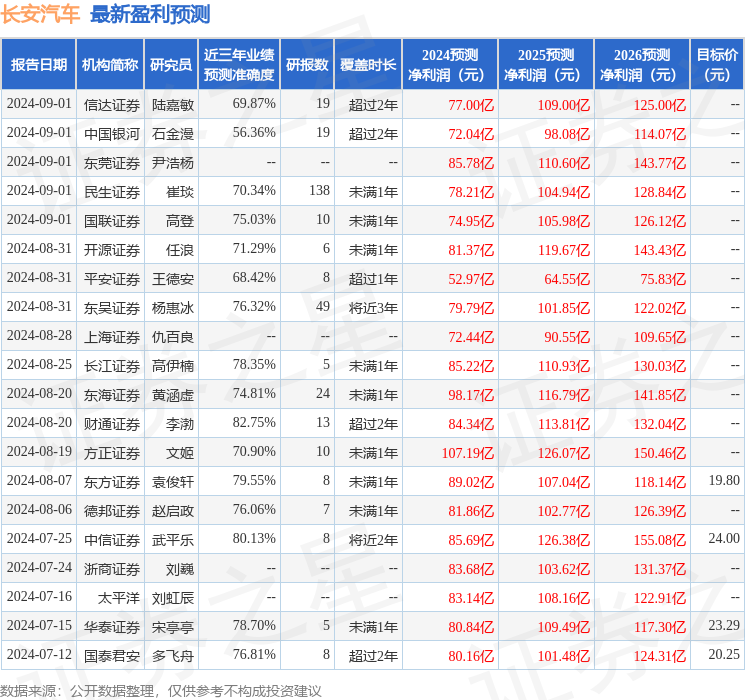Click the 126.38亿 2025 profit value
Viewport: 745px width, 700px height.
(x=564, y=539)
